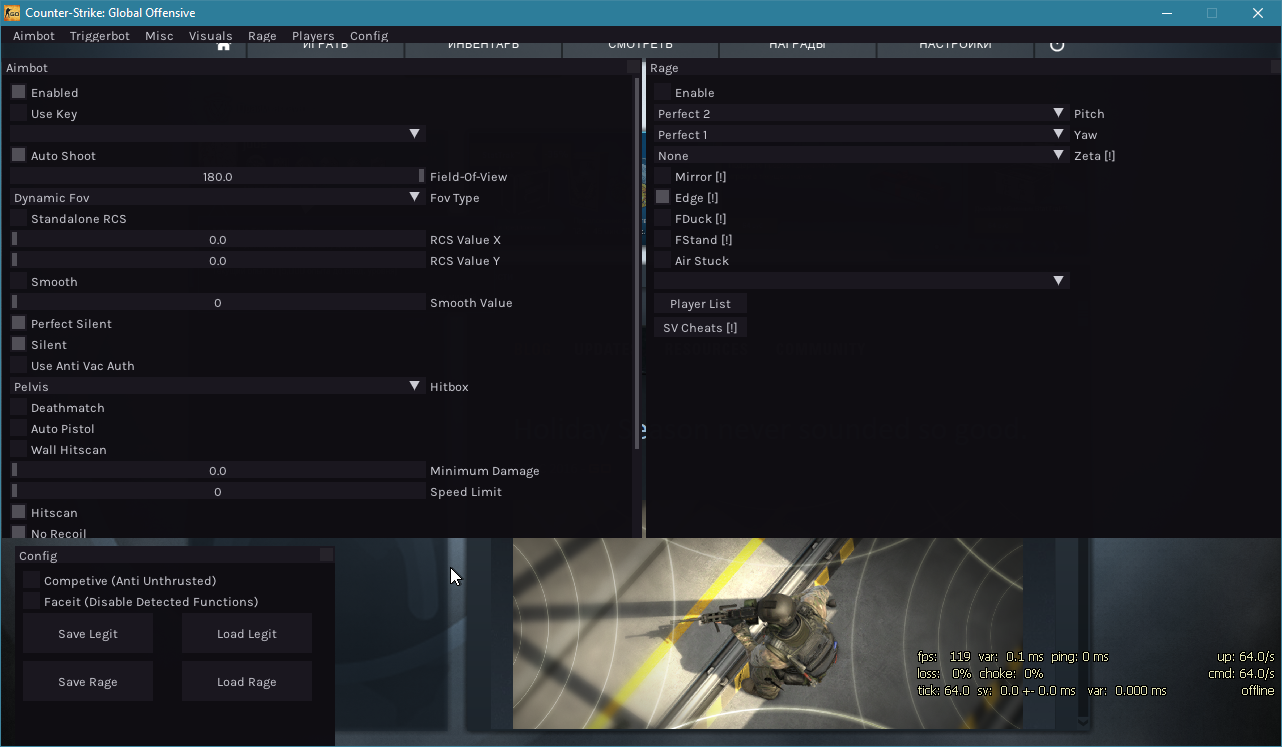
Task: Click the Field-Of-View slider
Action: [x=218, y=176]
